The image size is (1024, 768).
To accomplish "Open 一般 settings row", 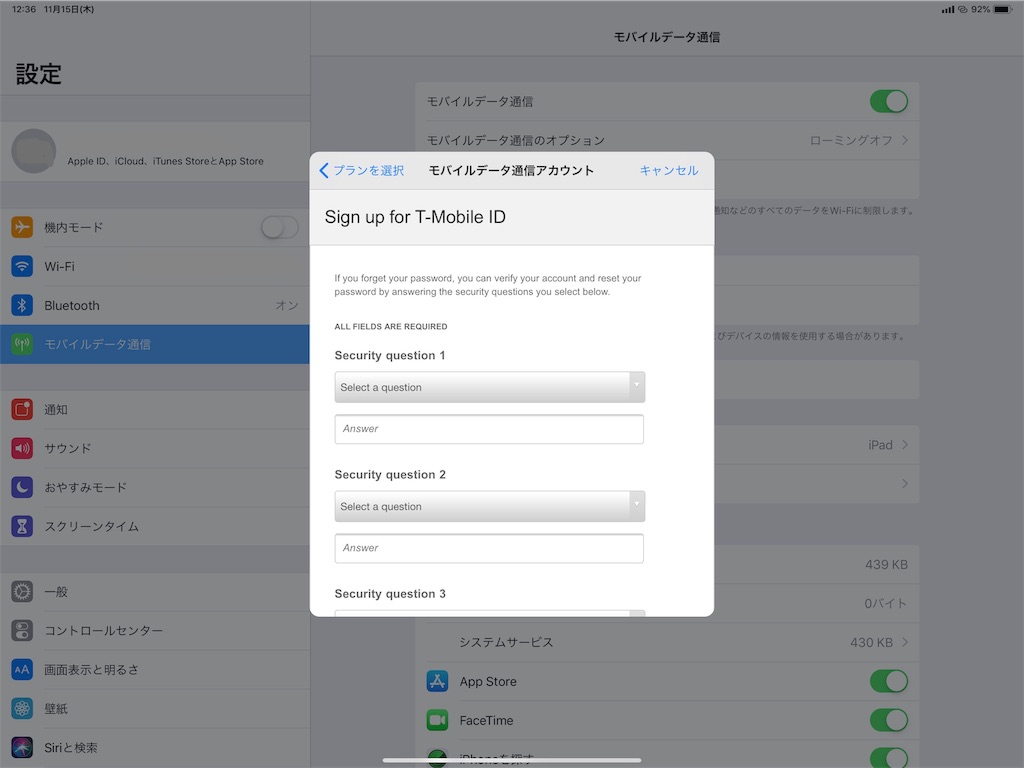I will pyautogui.click(x=155, y=592).
